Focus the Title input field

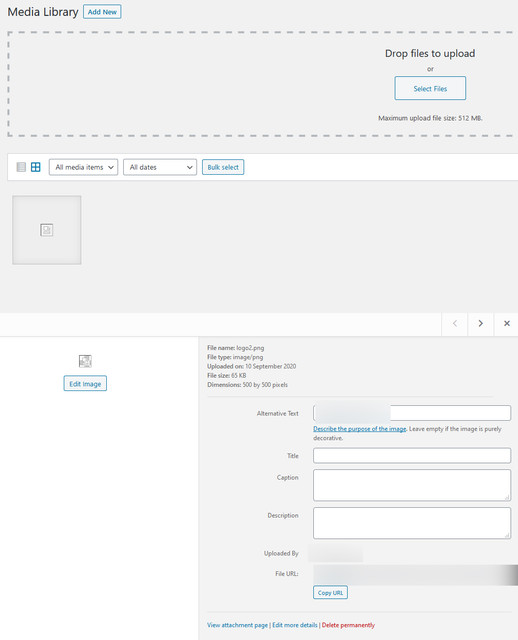(412, 456)
